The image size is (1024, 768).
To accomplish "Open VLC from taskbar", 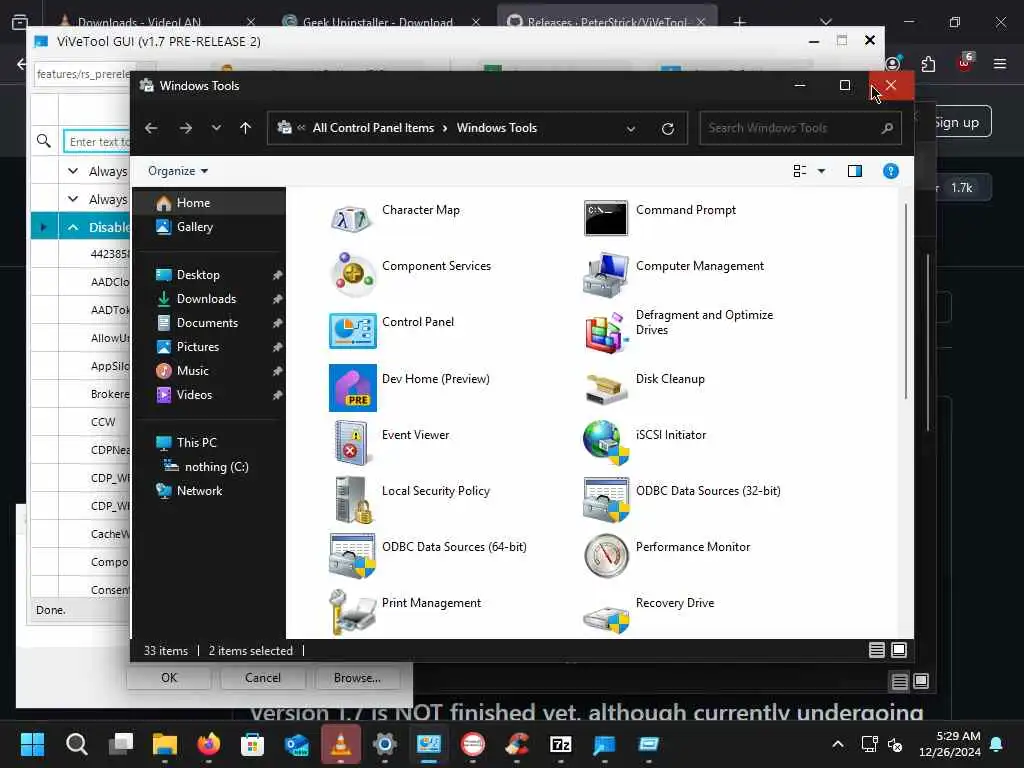I will coord(340,744).
